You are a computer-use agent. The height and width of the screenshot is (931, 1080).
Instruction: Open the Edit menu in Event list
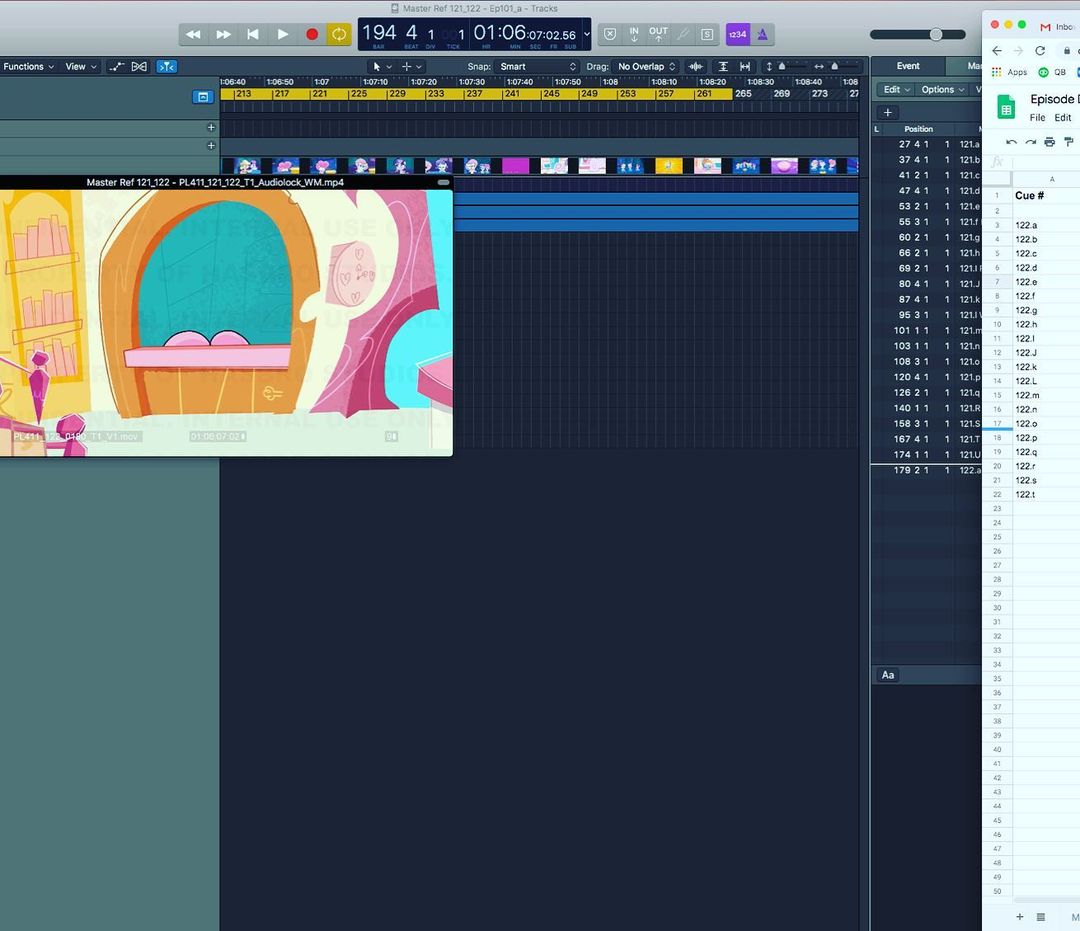896,90
